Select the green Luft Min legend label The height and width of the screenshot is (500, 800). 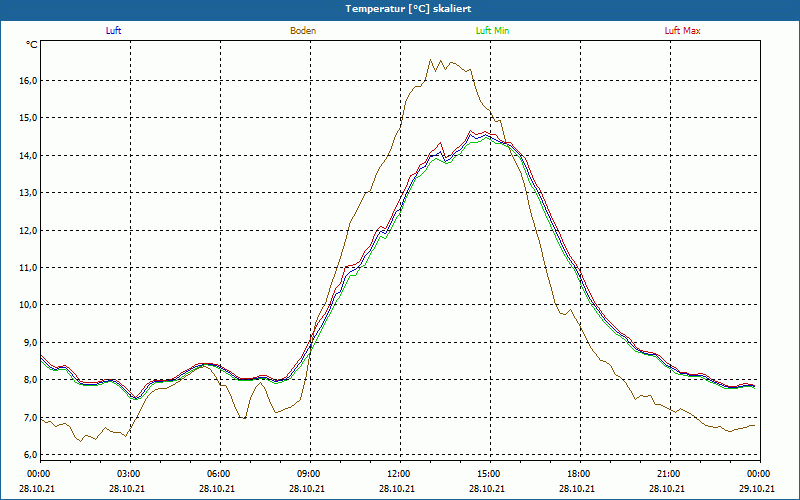coord(492,31)
